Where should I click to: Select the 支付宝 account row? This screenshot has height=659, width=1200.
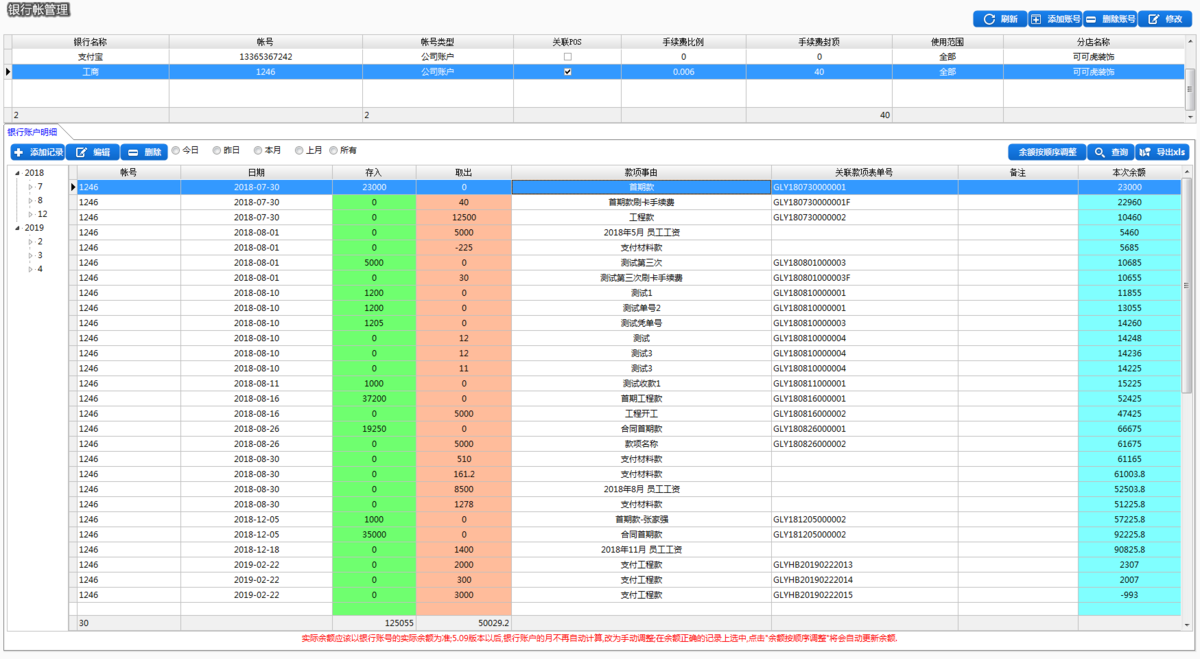pyautogui.click(x=597, y=57)
